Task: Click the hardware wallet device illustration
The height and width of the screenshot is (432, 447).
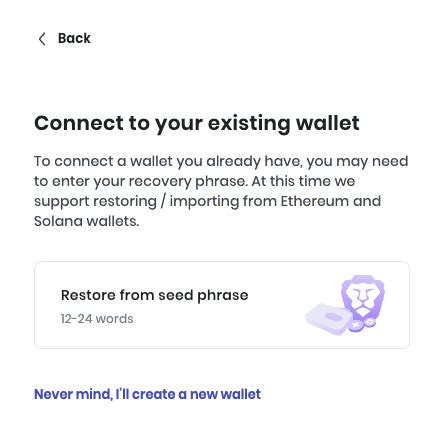Action: point(328,319)
